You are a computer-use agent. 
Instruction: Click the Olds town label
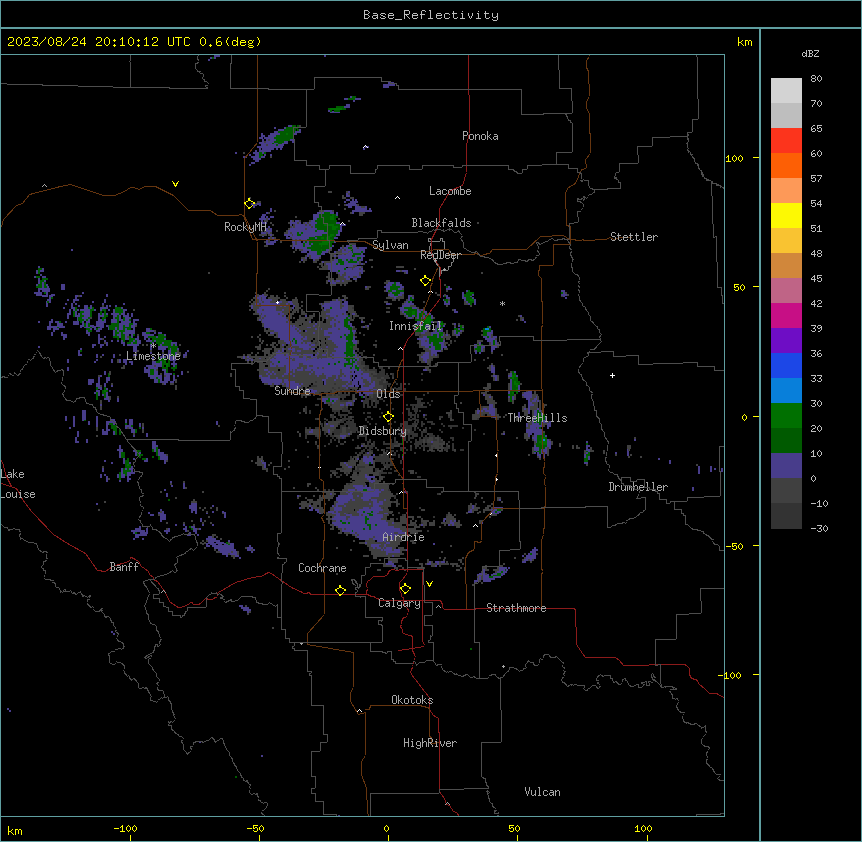[388, 394]
